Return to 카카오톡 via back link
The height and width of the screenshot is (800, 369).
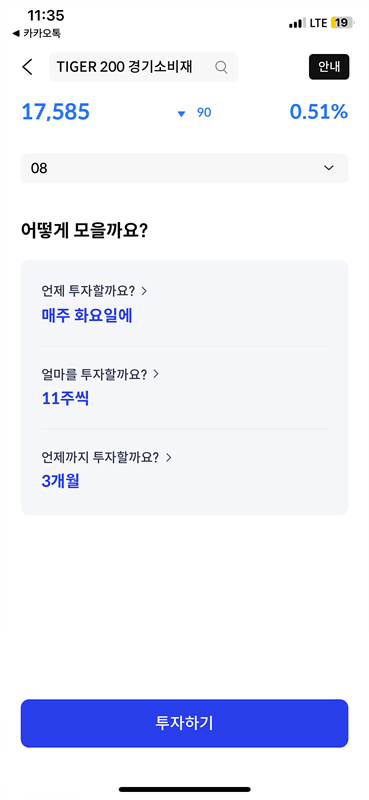36,34
